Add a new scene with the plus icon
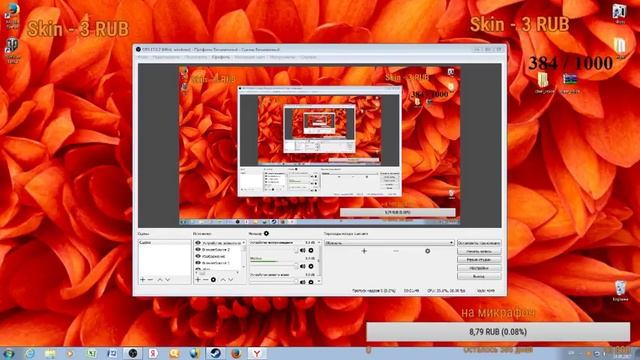Screen dimensions: 640x360 (x=142, y=280)
